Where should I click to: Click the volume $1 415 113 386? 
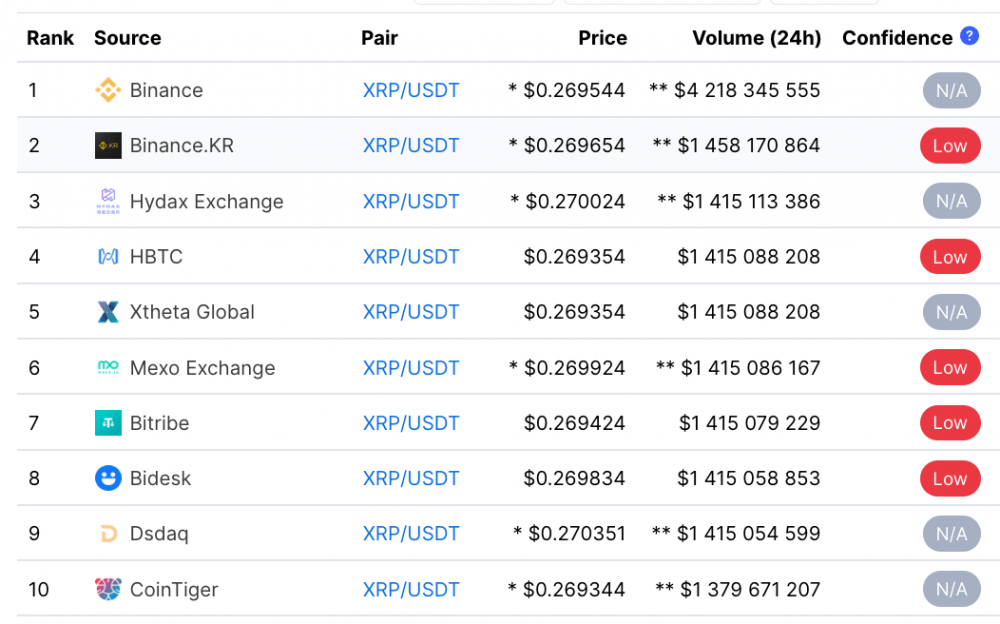tap(751, 202)
